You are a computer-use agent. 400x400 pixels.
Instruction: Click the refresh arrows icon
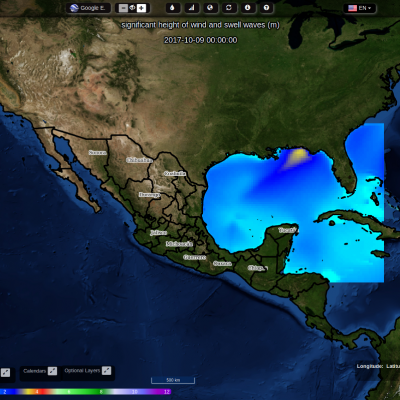tap(229, 8)
